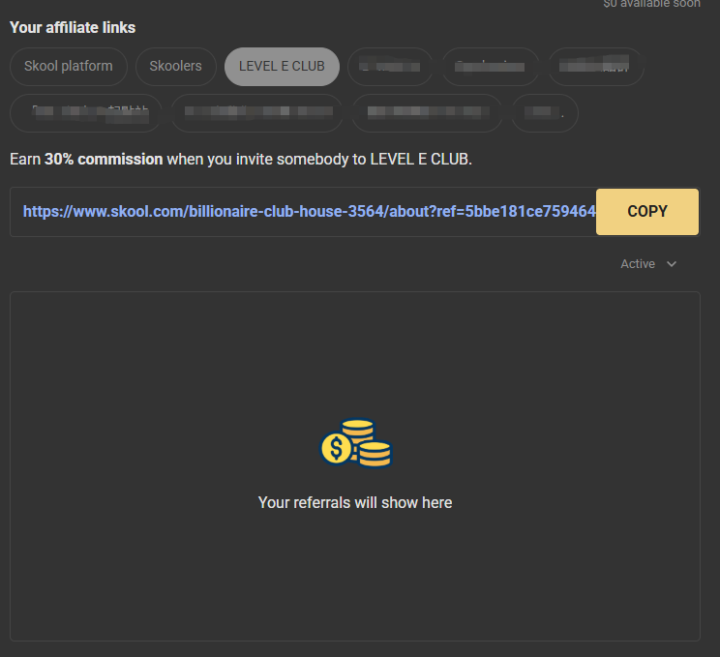Click the "Your referrals will show here" message
This screenshot has width=720, height=657.
(355, 502)
